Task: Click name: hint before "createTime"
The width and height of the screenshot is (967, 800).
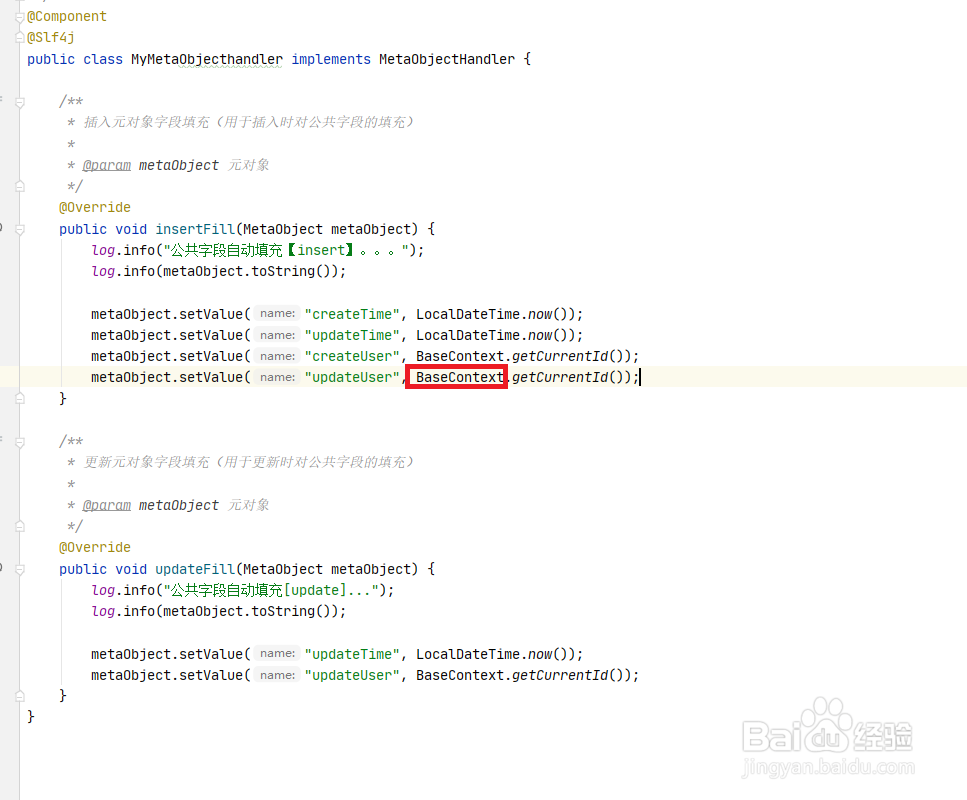Action: click(277, 314)
